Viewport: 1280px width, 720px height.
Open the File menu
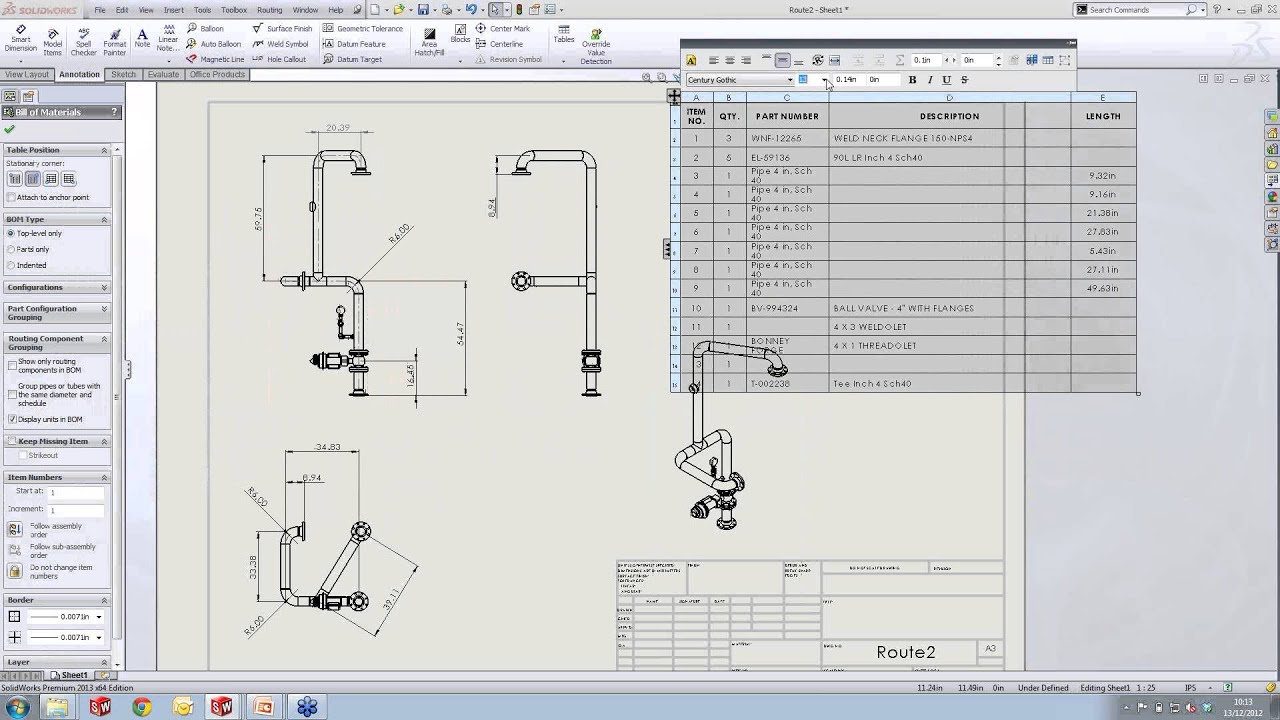tap(100, 10)
